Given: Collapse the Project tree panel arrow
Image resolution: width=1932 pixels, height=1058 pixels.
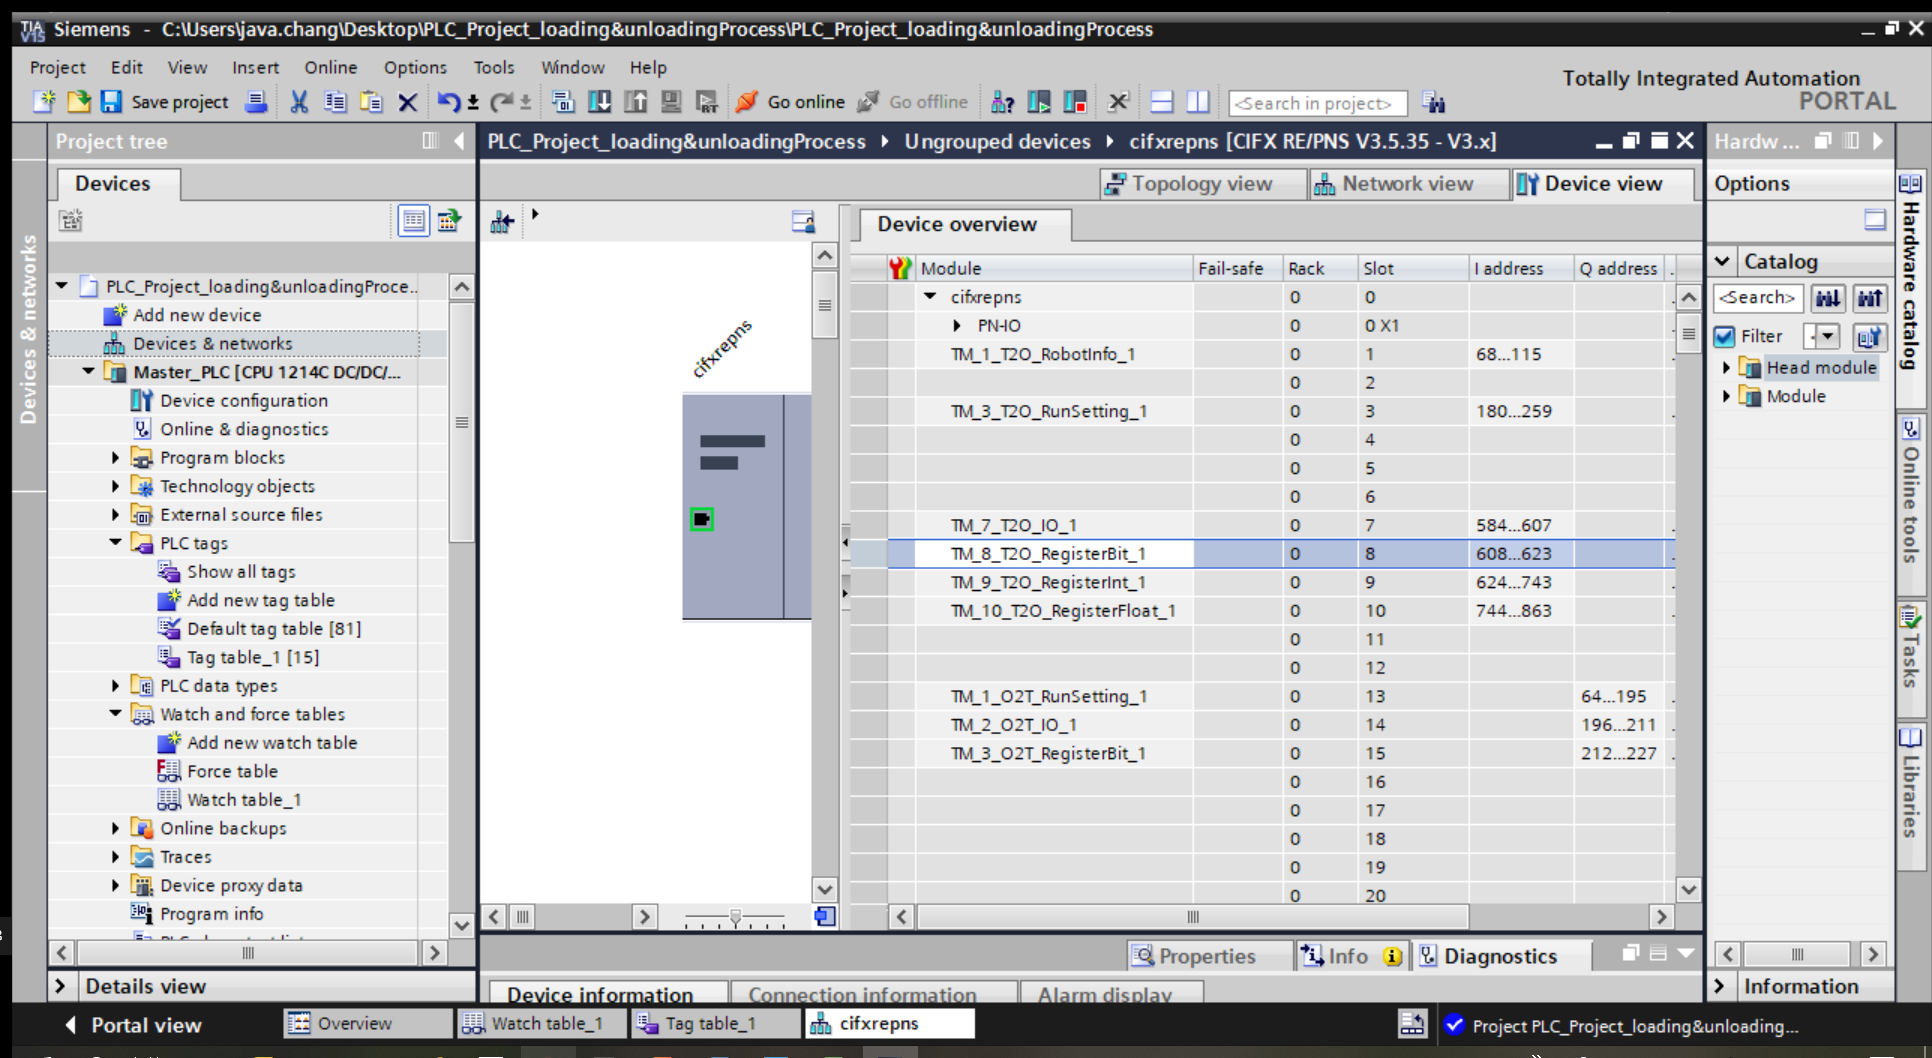Looking at the screenshot, I should tap(459, 141).
